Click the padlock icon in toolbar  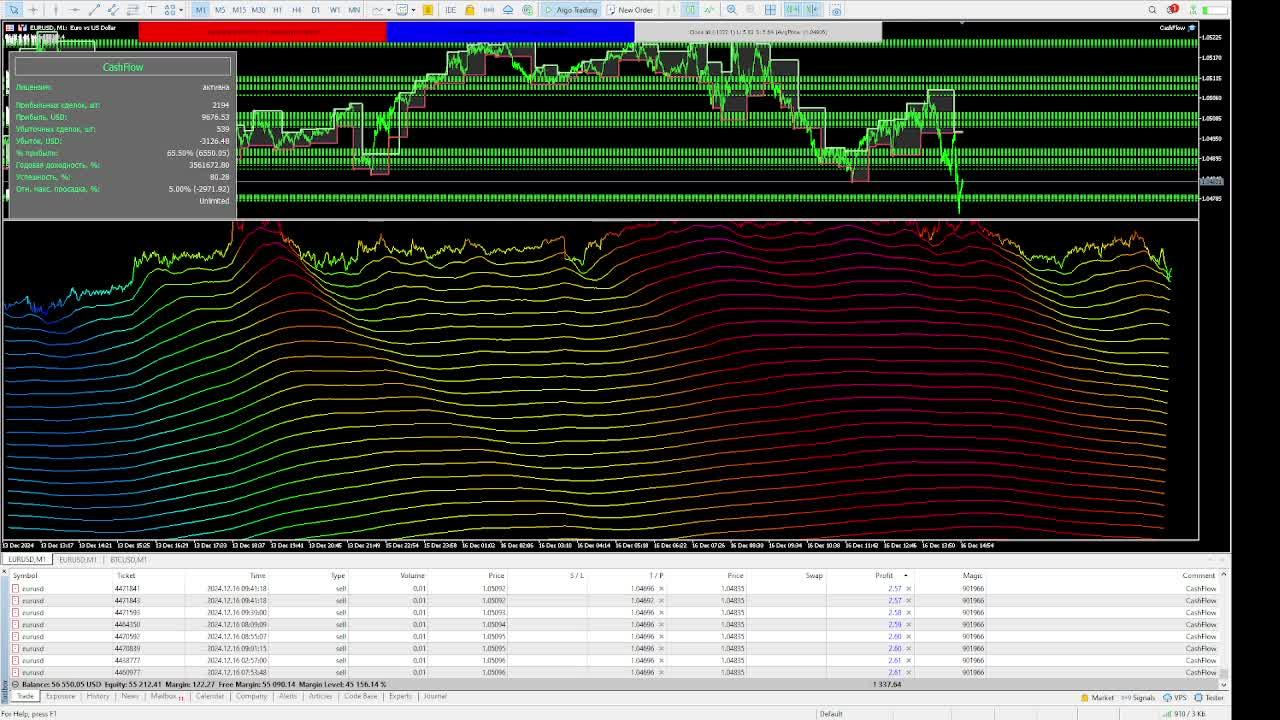click(x=469, y=10)
